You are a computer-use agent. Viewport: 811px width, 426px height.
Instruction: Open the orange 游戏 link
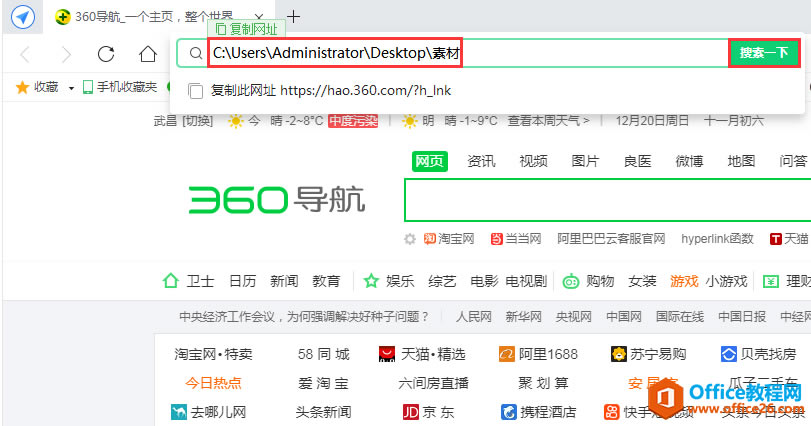[684, 281]
